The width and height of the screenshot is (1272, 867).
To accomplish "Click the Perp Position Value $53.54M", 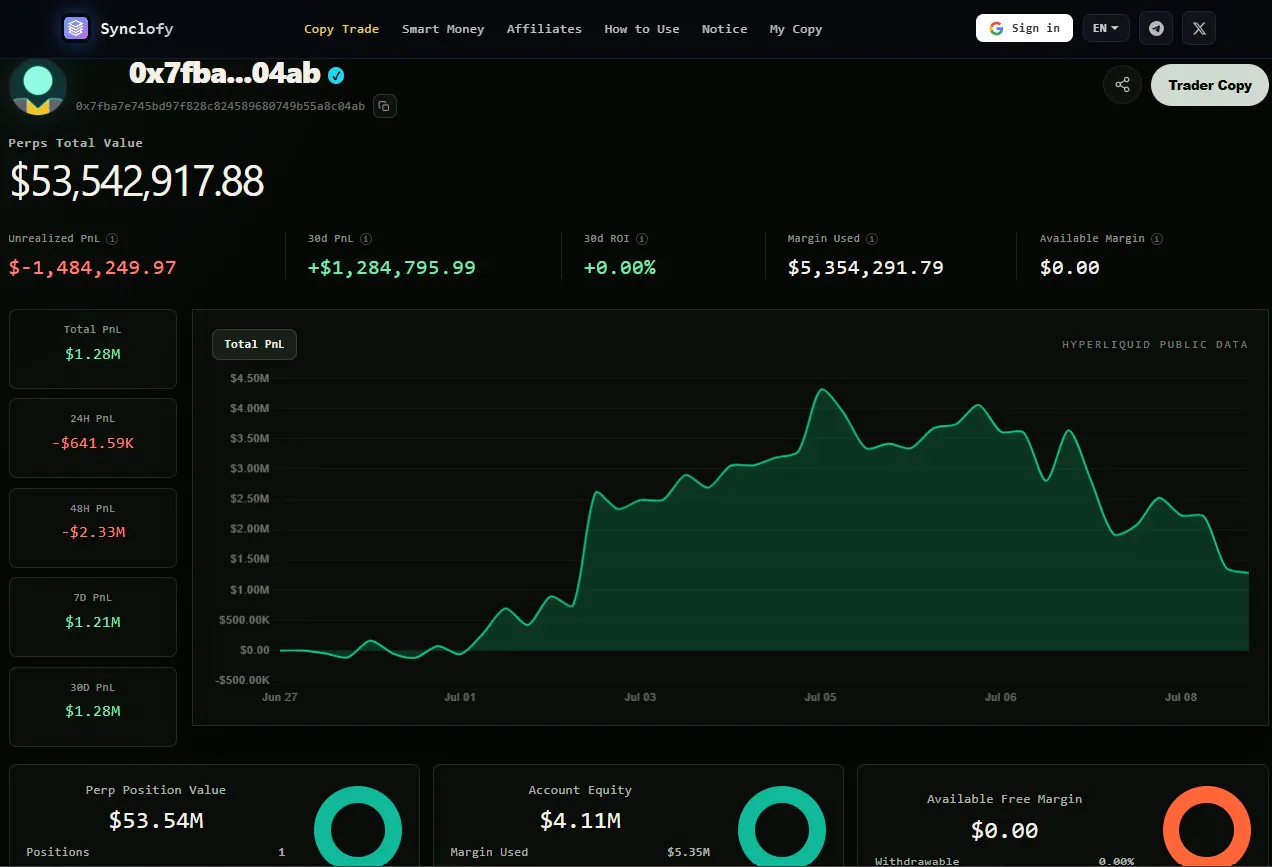I will pyautogui.click(x=156, y=821).
